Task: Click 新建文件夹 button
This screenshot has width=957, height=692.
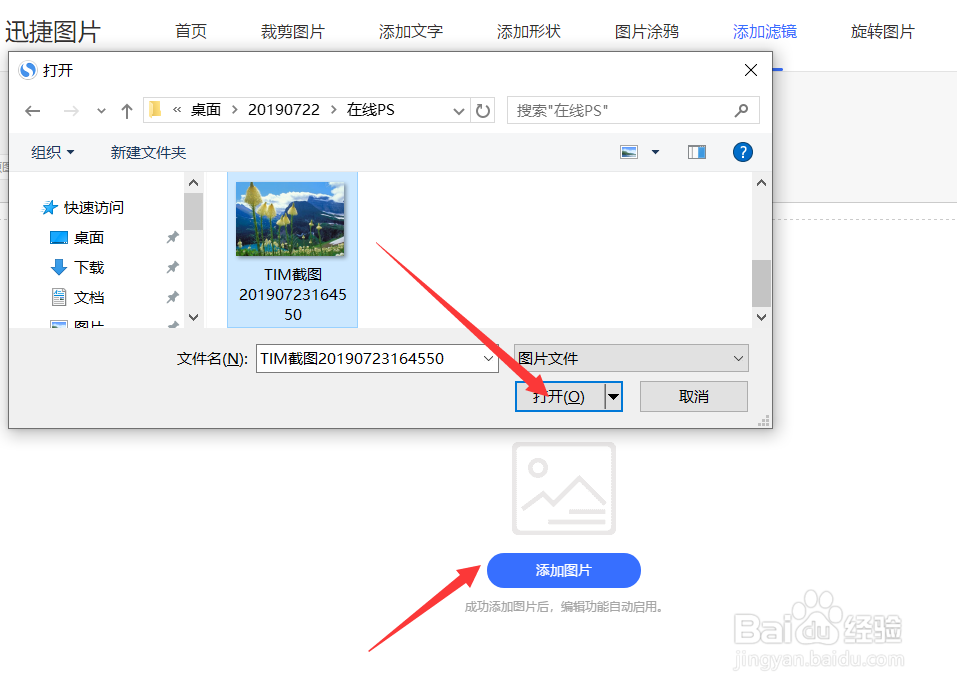Action: click(x=148, y=152)
